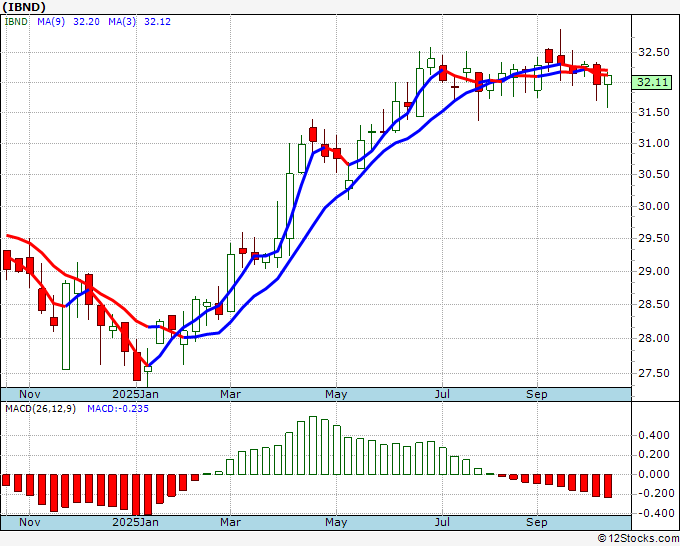
Task: Click Sep on the price chart date axis
Action: pos(536,394)
